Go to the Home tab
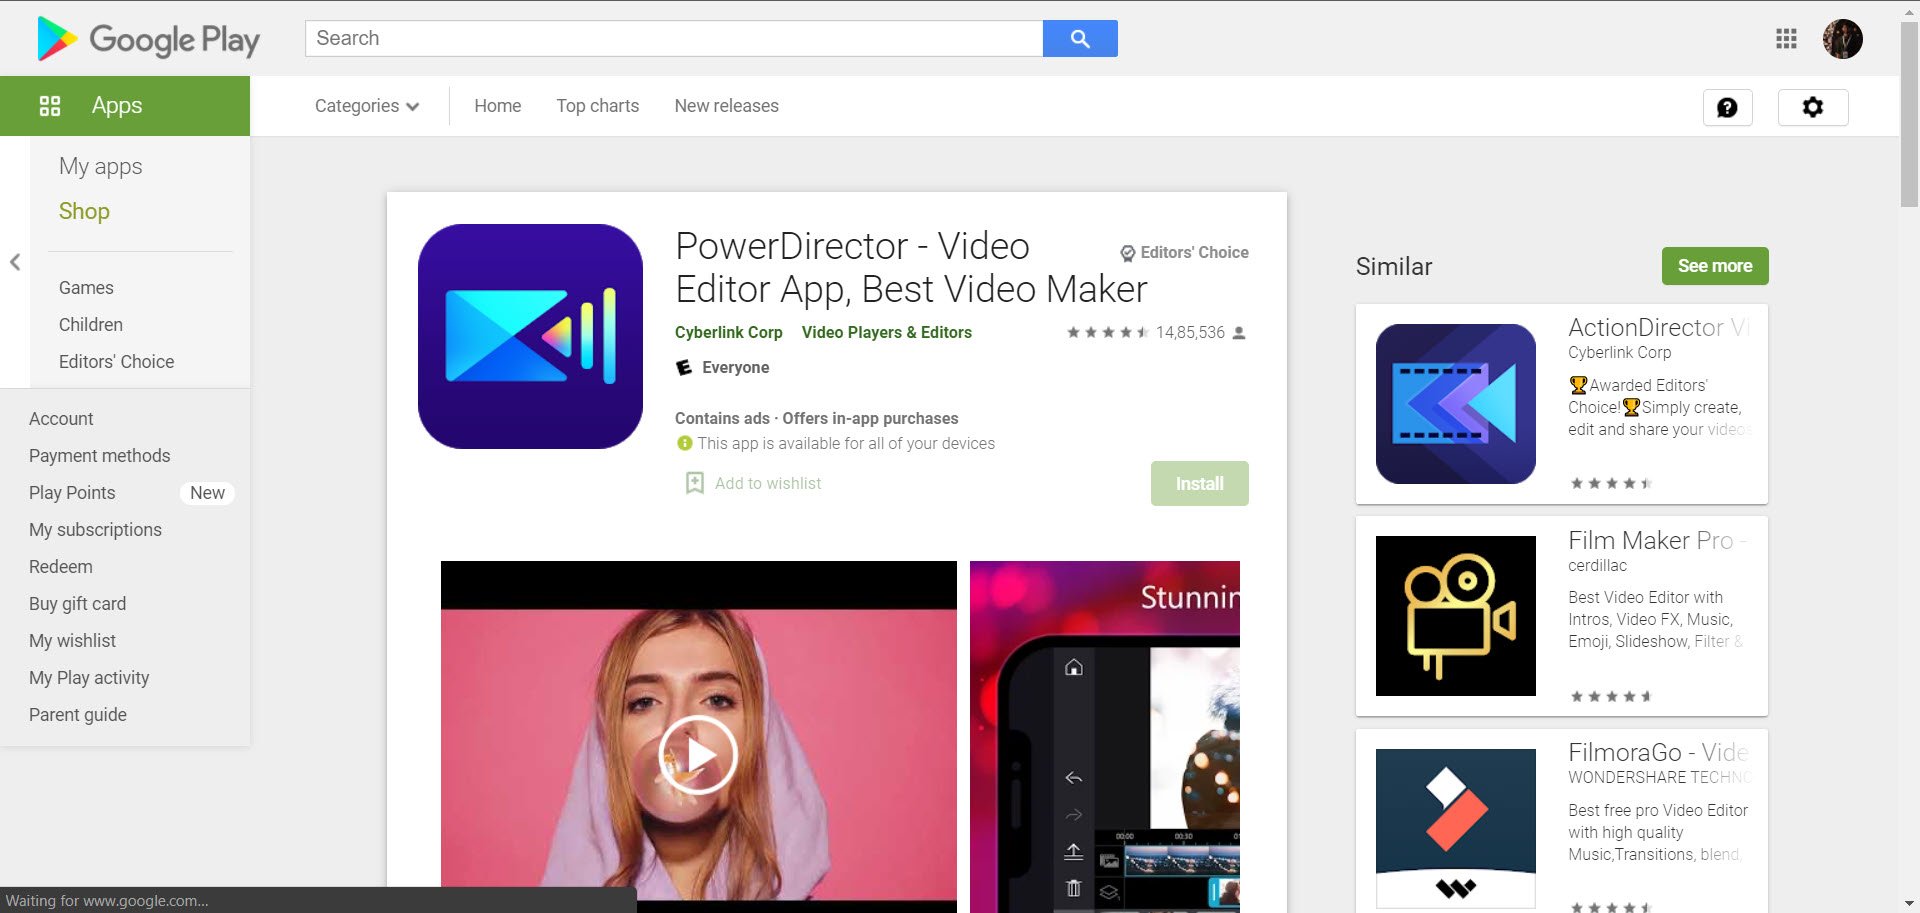 click(497, 106)
